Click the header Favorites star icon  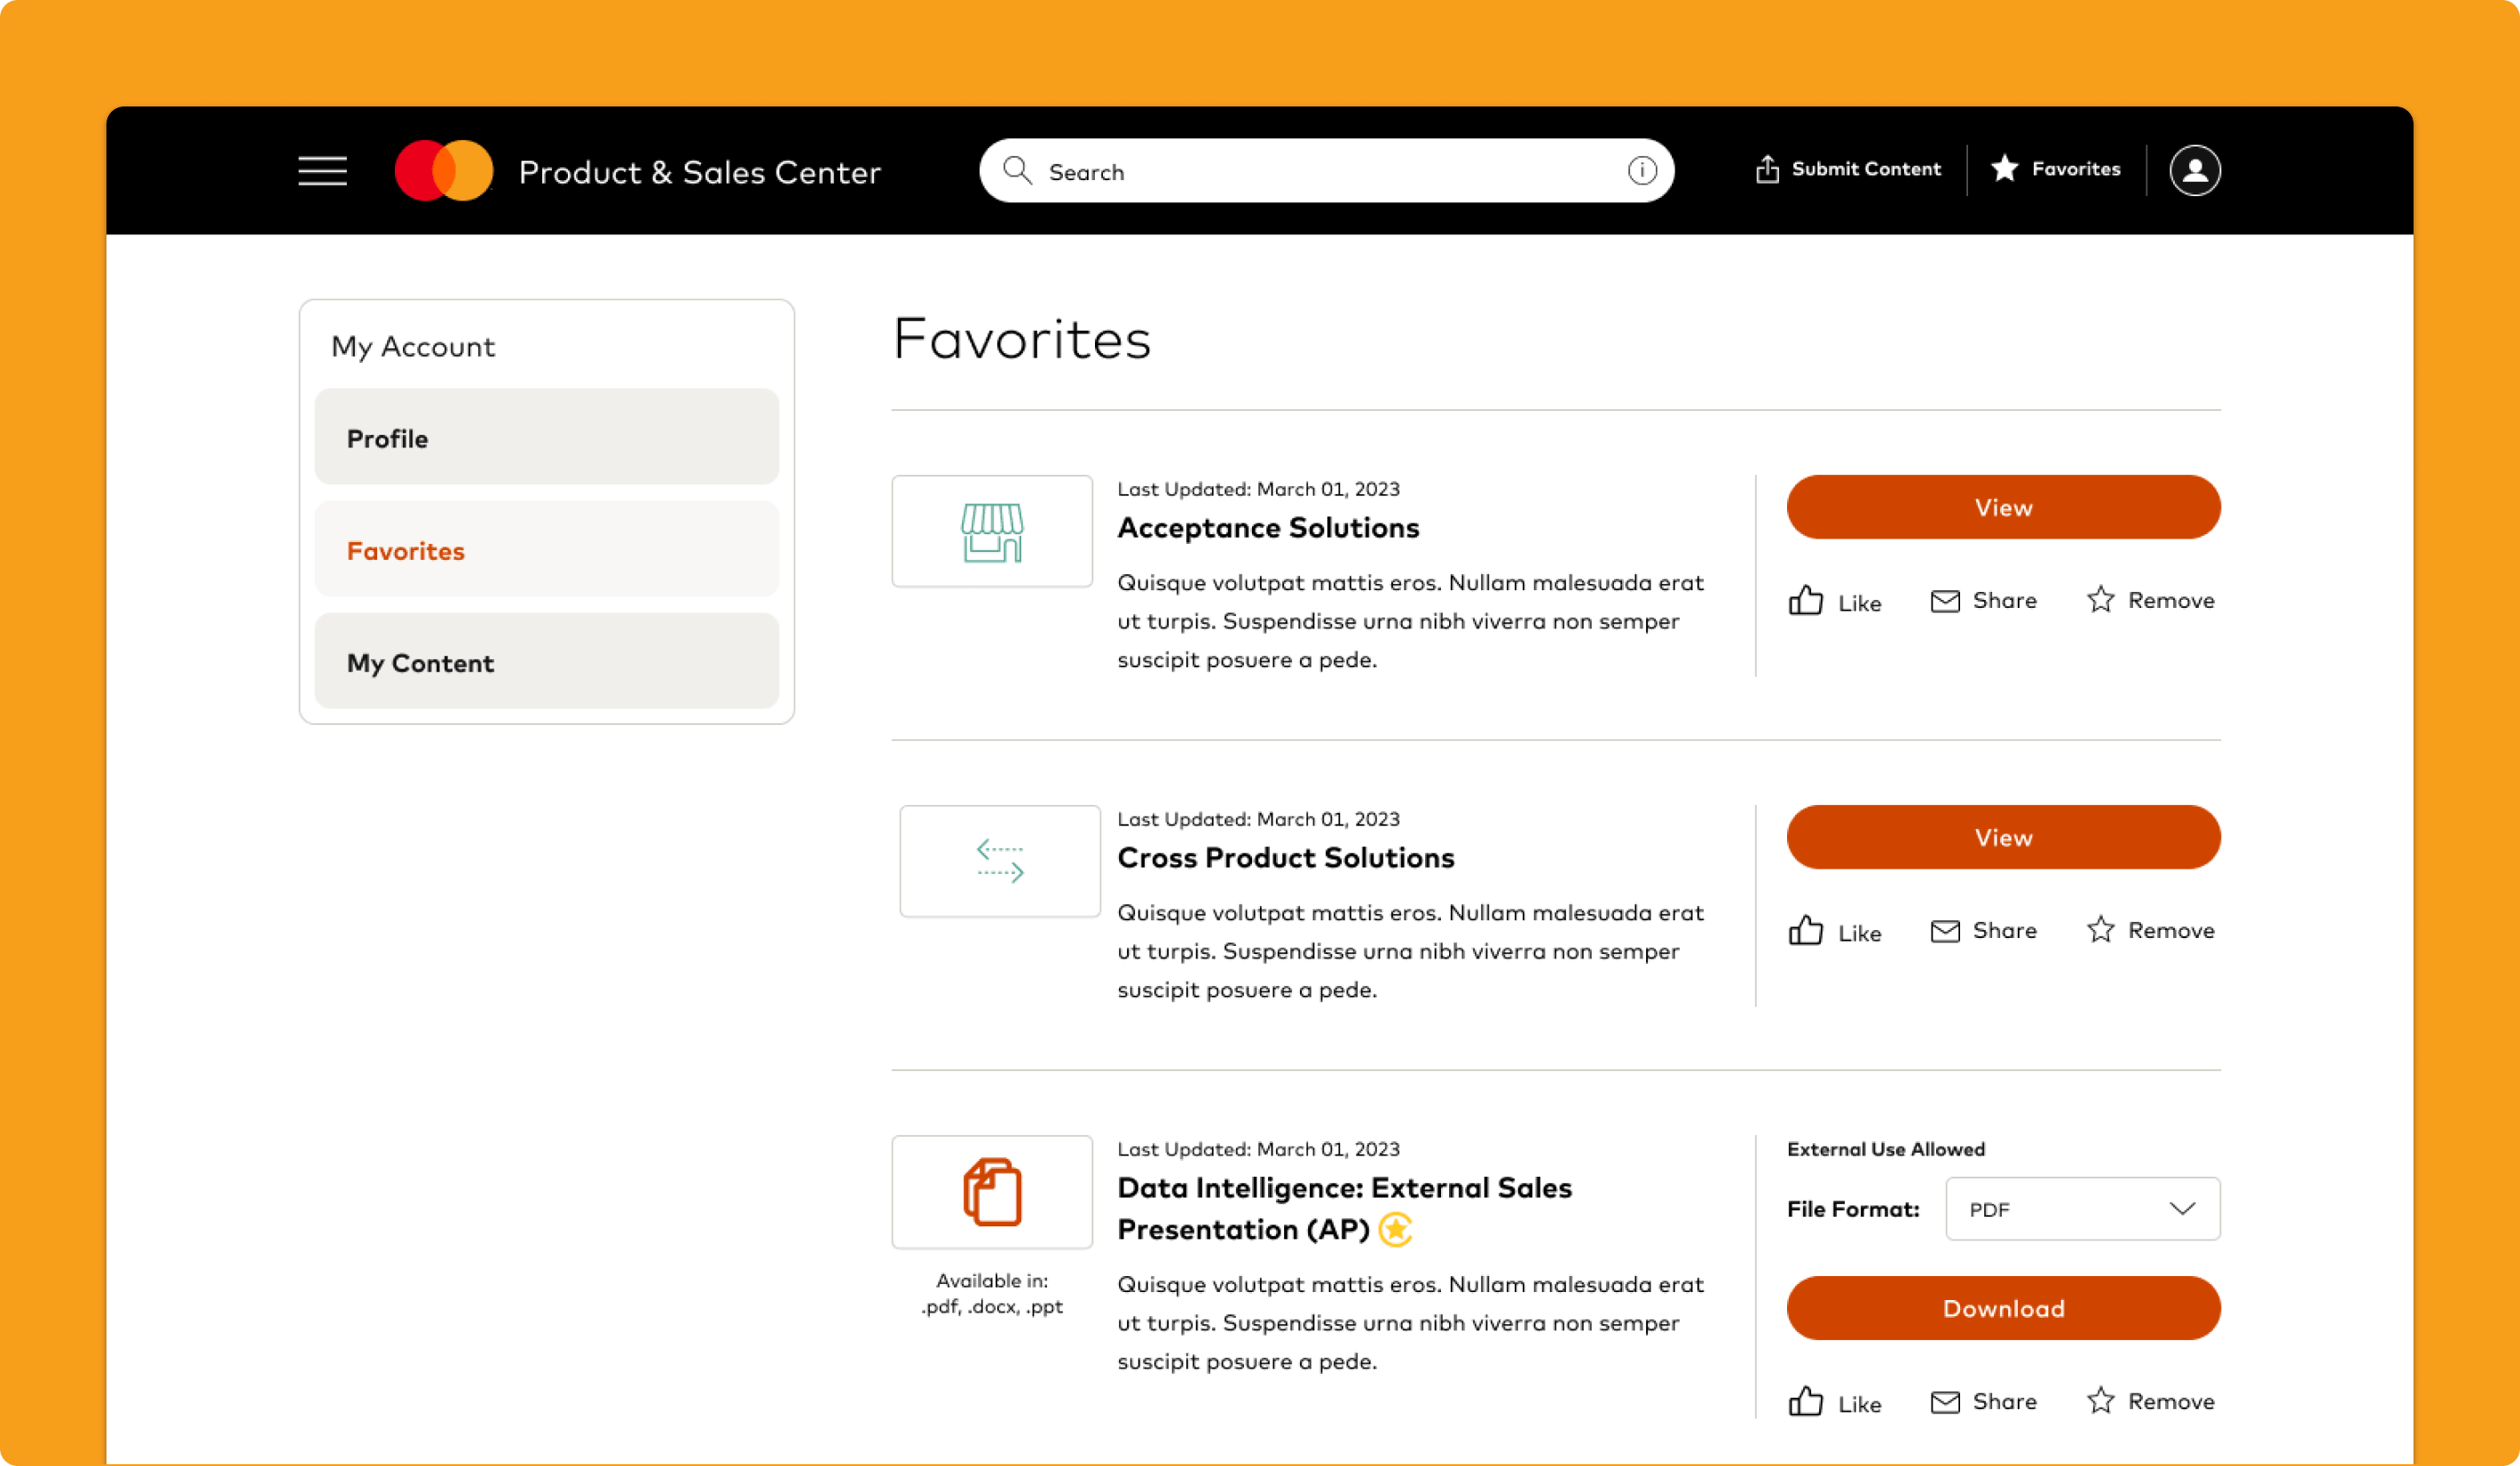(x=2004, y=169)
